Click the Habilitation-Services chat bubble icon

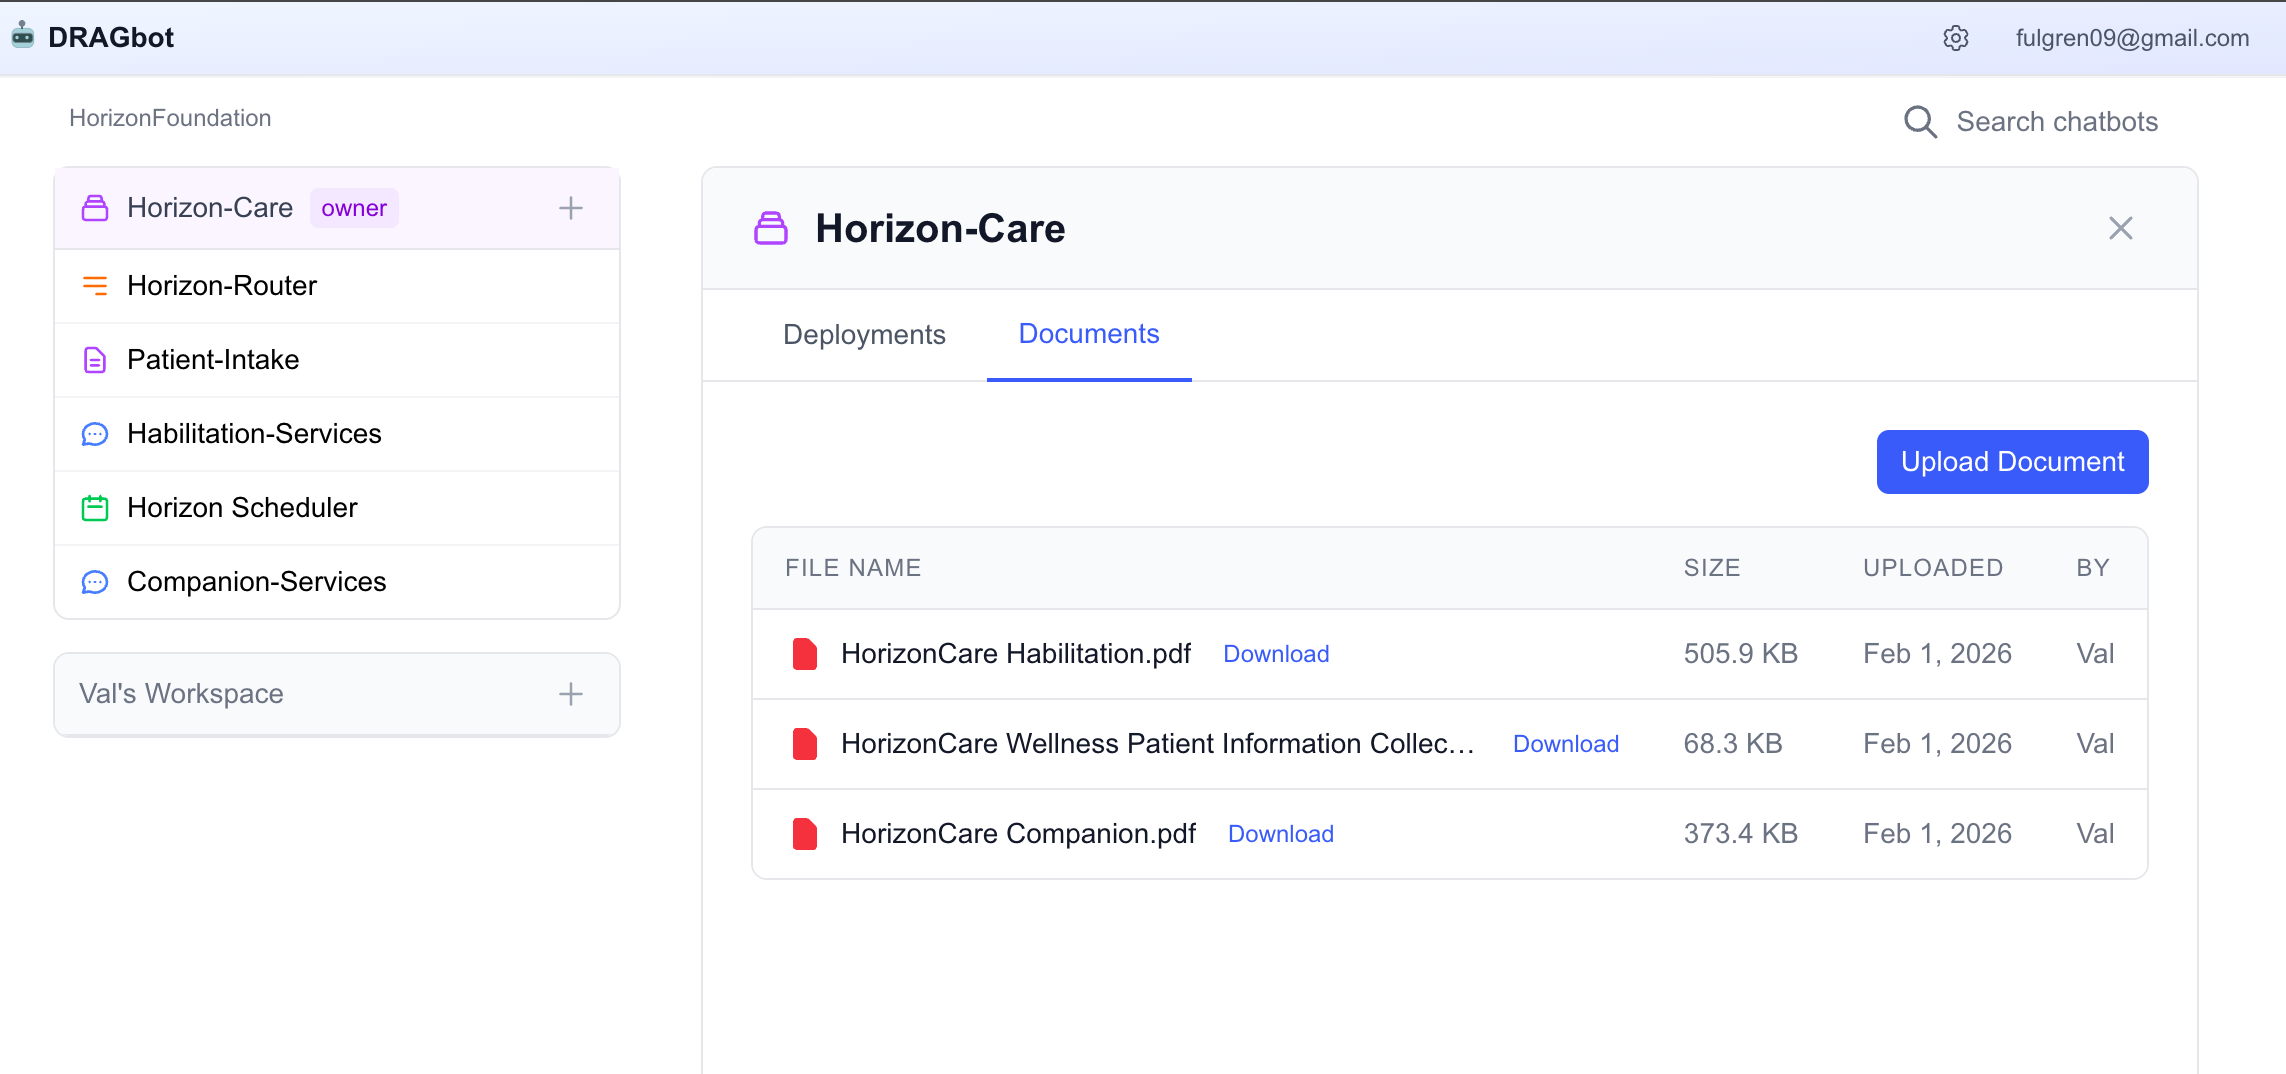pyautogui.click(x=94, y=433)
